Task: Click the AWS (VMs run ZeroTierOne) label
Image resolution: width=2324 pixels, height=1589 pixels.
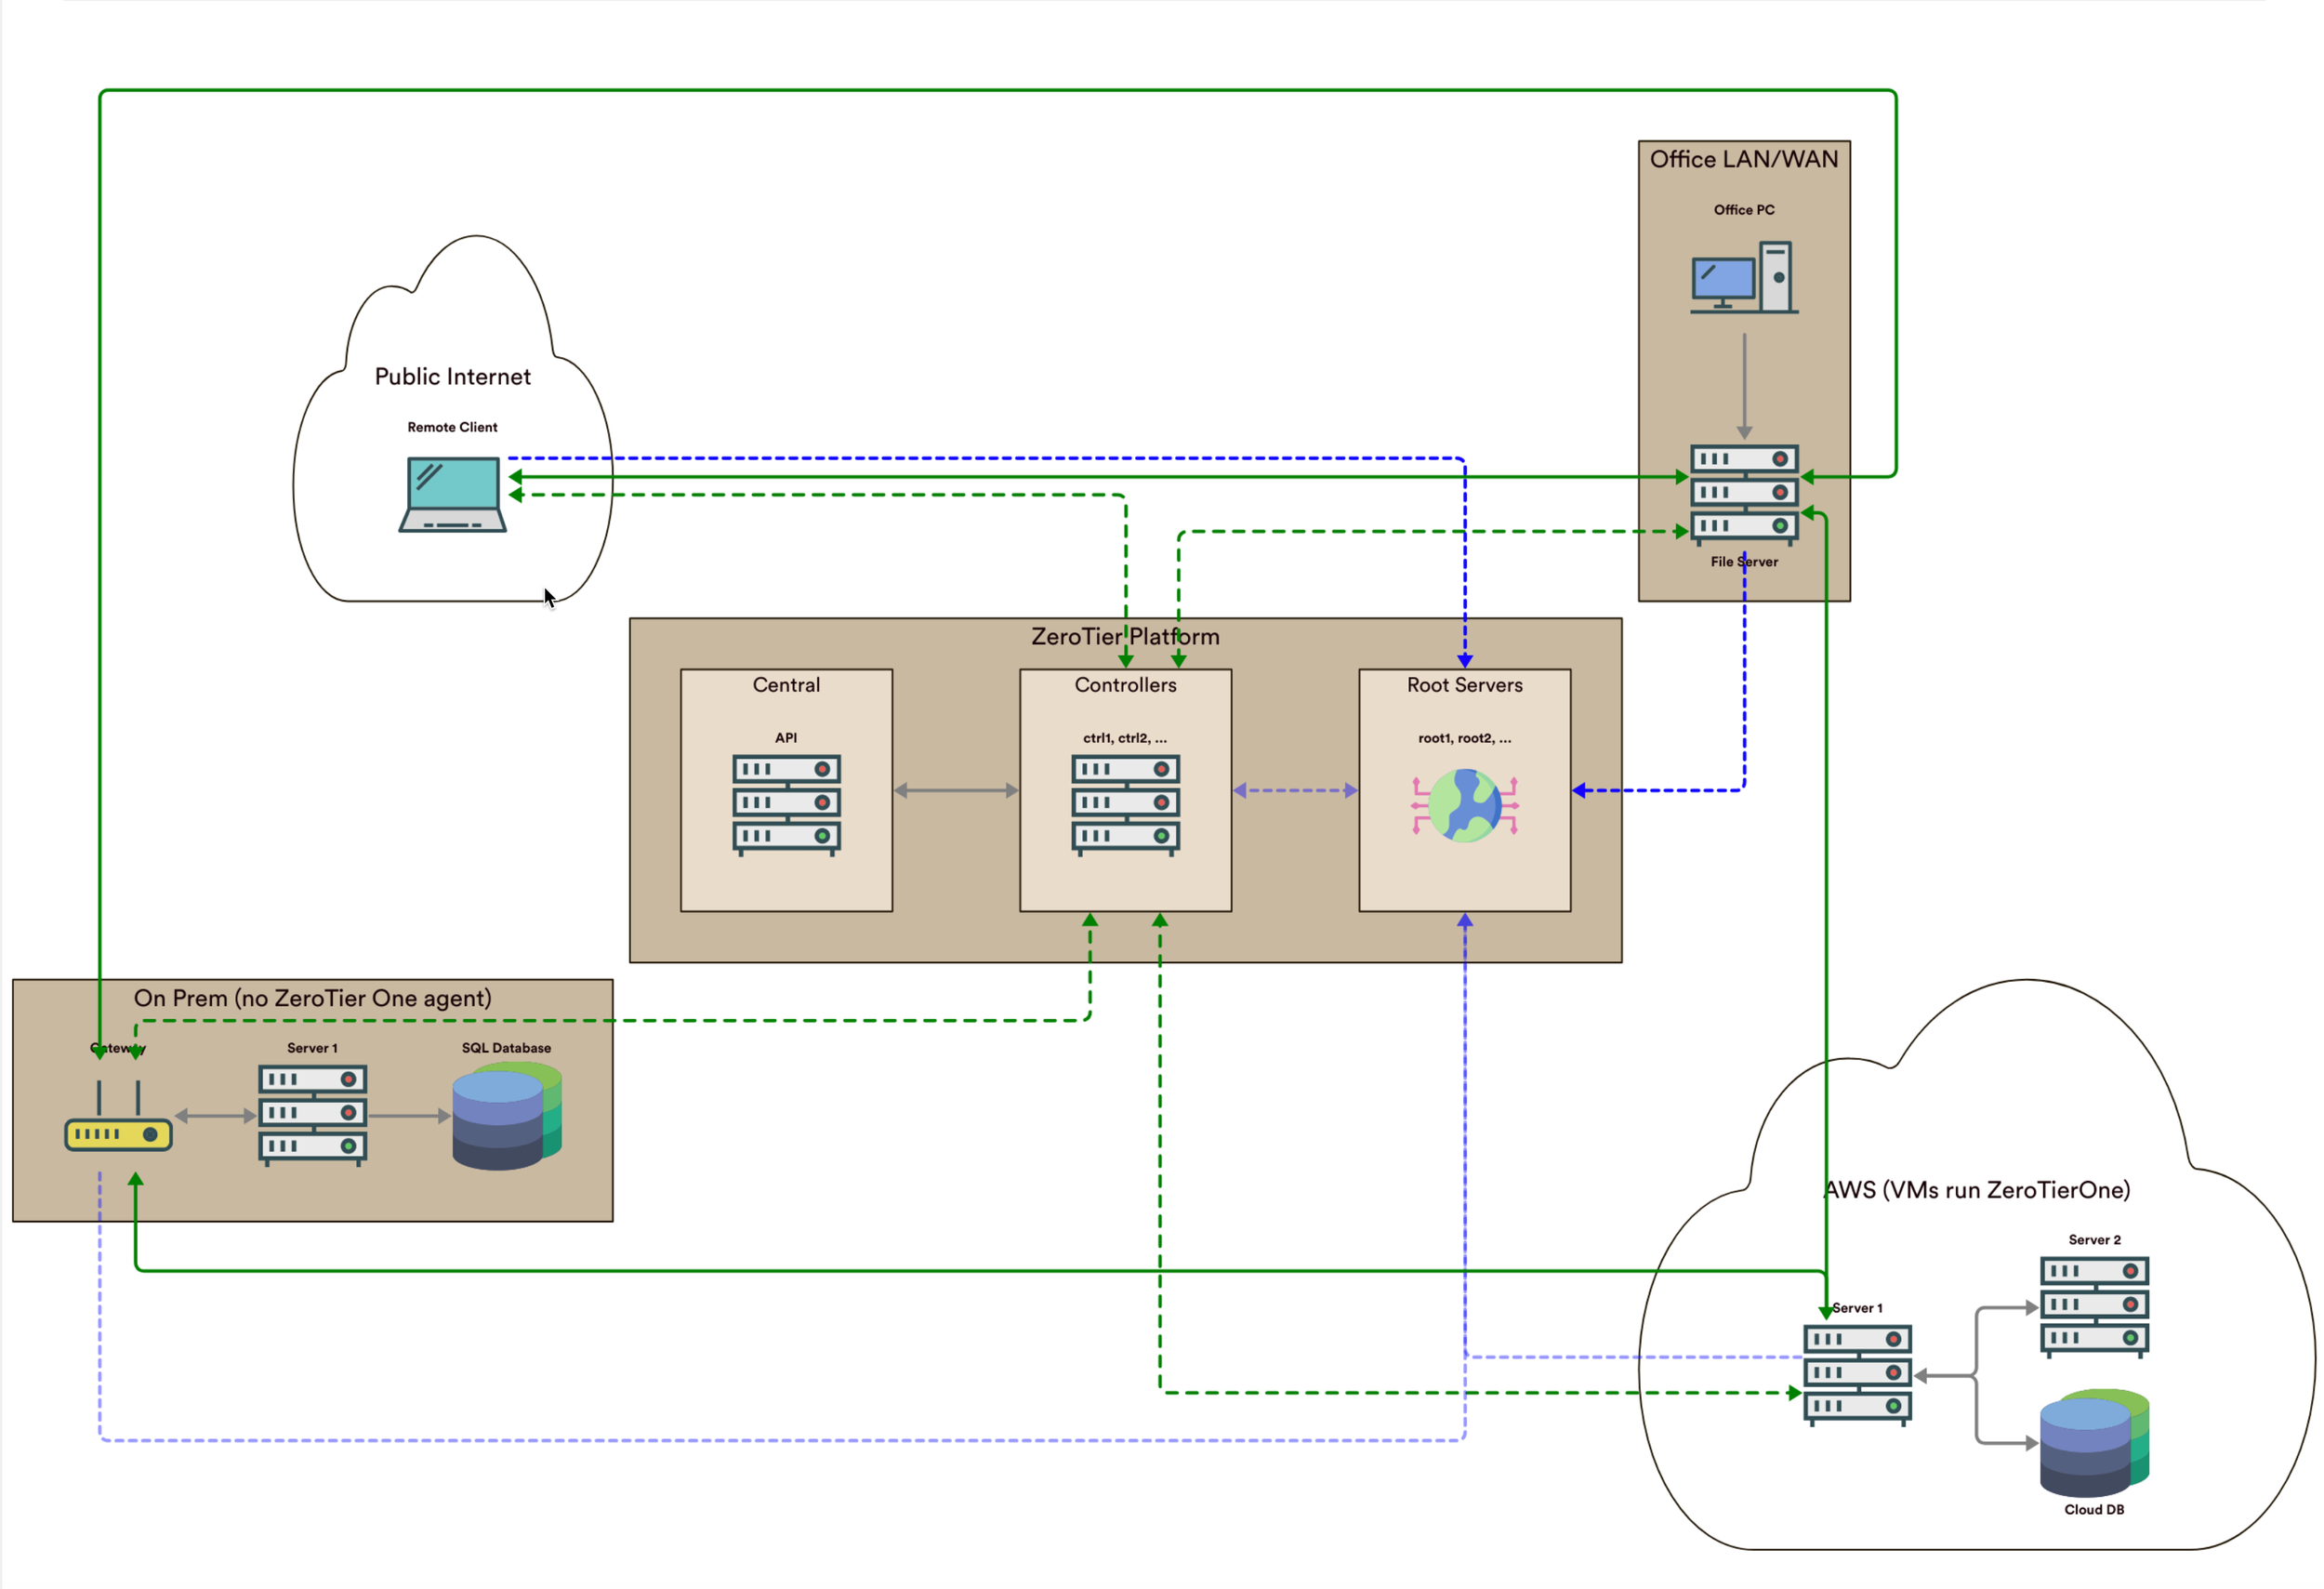Action: (1976, 1190)
